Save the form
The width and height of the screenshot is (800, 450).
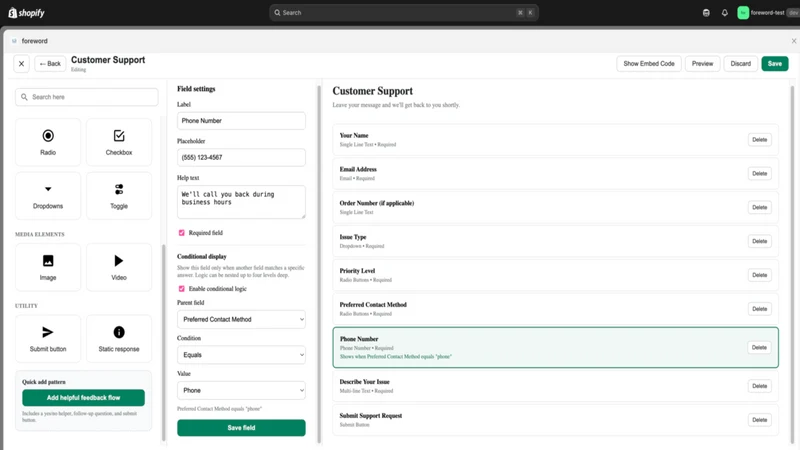pyautogui.click(x=774, y=64)
